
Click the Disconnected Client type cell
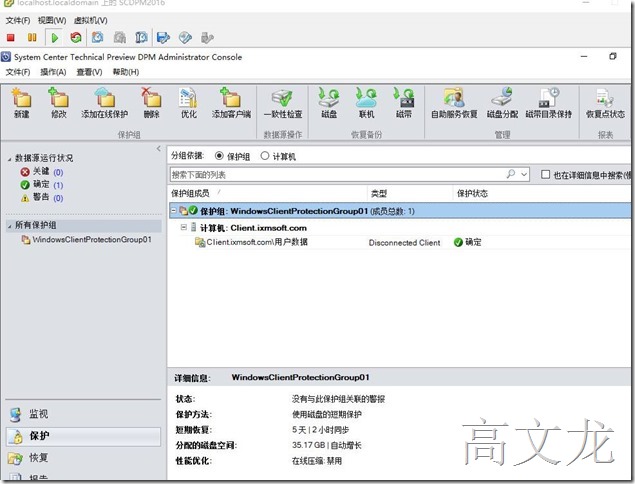[404, 243]
